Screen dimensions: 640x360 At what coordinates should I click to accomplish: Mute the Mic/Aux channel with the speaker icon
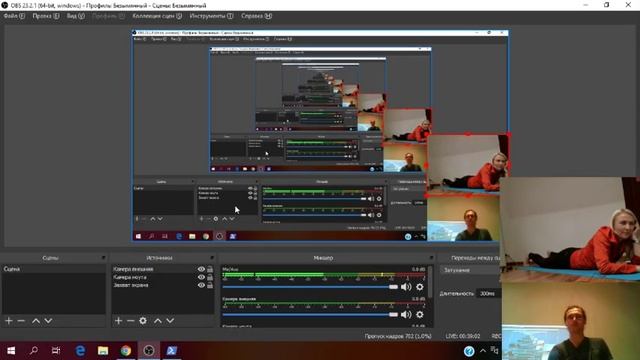406,287
